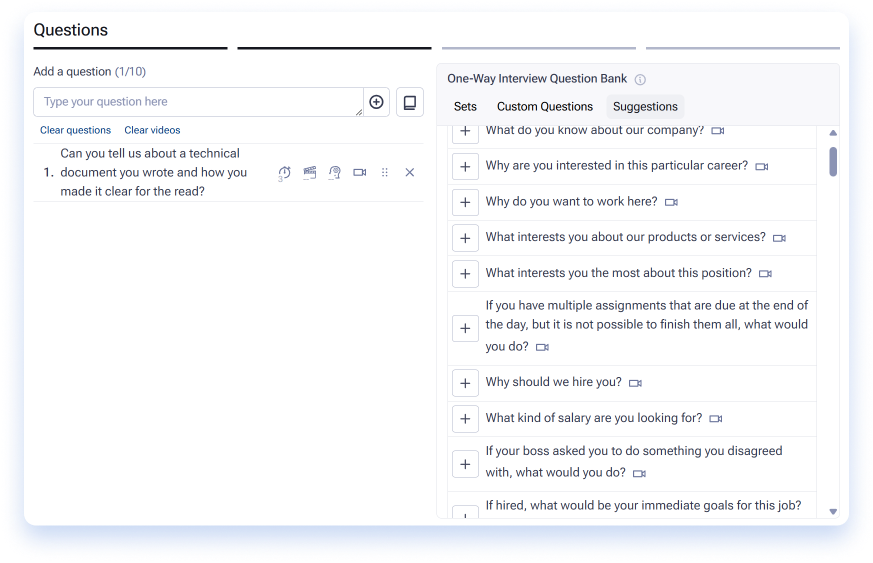Click video icon beside "products or services?" question

coord(779,238)
